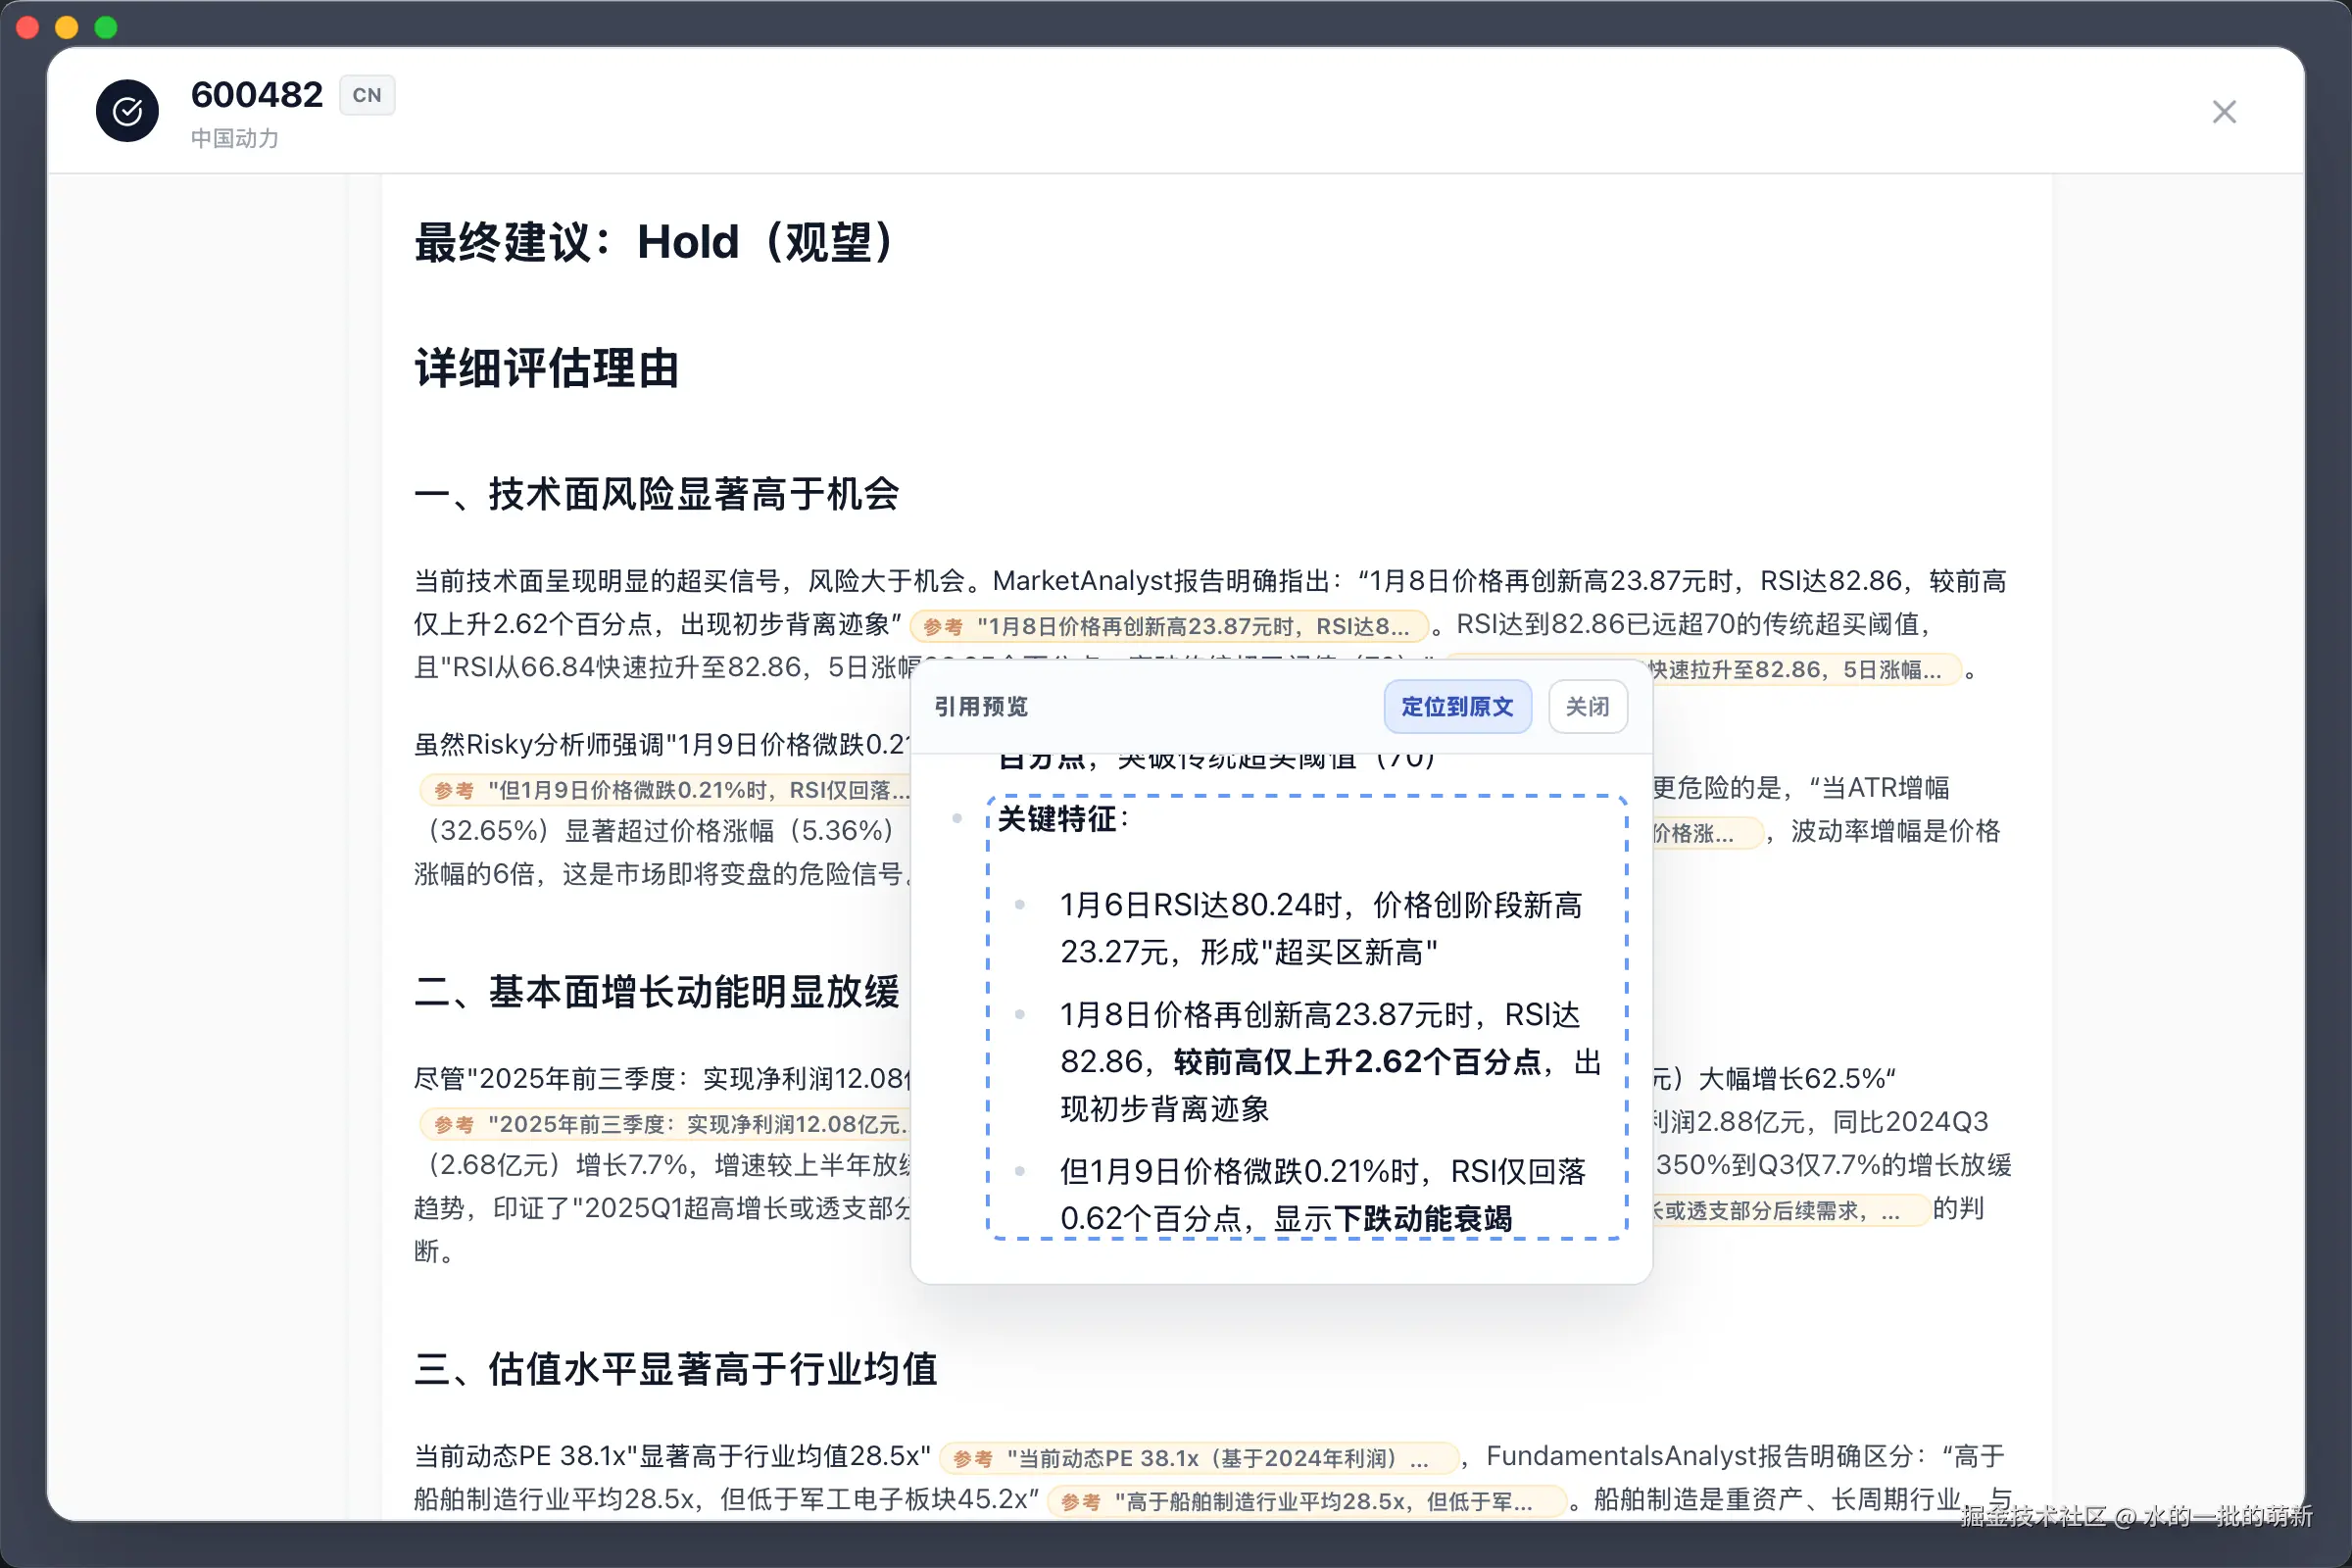2352x1568 pixels.
Task: Open the 参考 citation about RSI reaching 23.87元
Action: tap(1170, 625)
